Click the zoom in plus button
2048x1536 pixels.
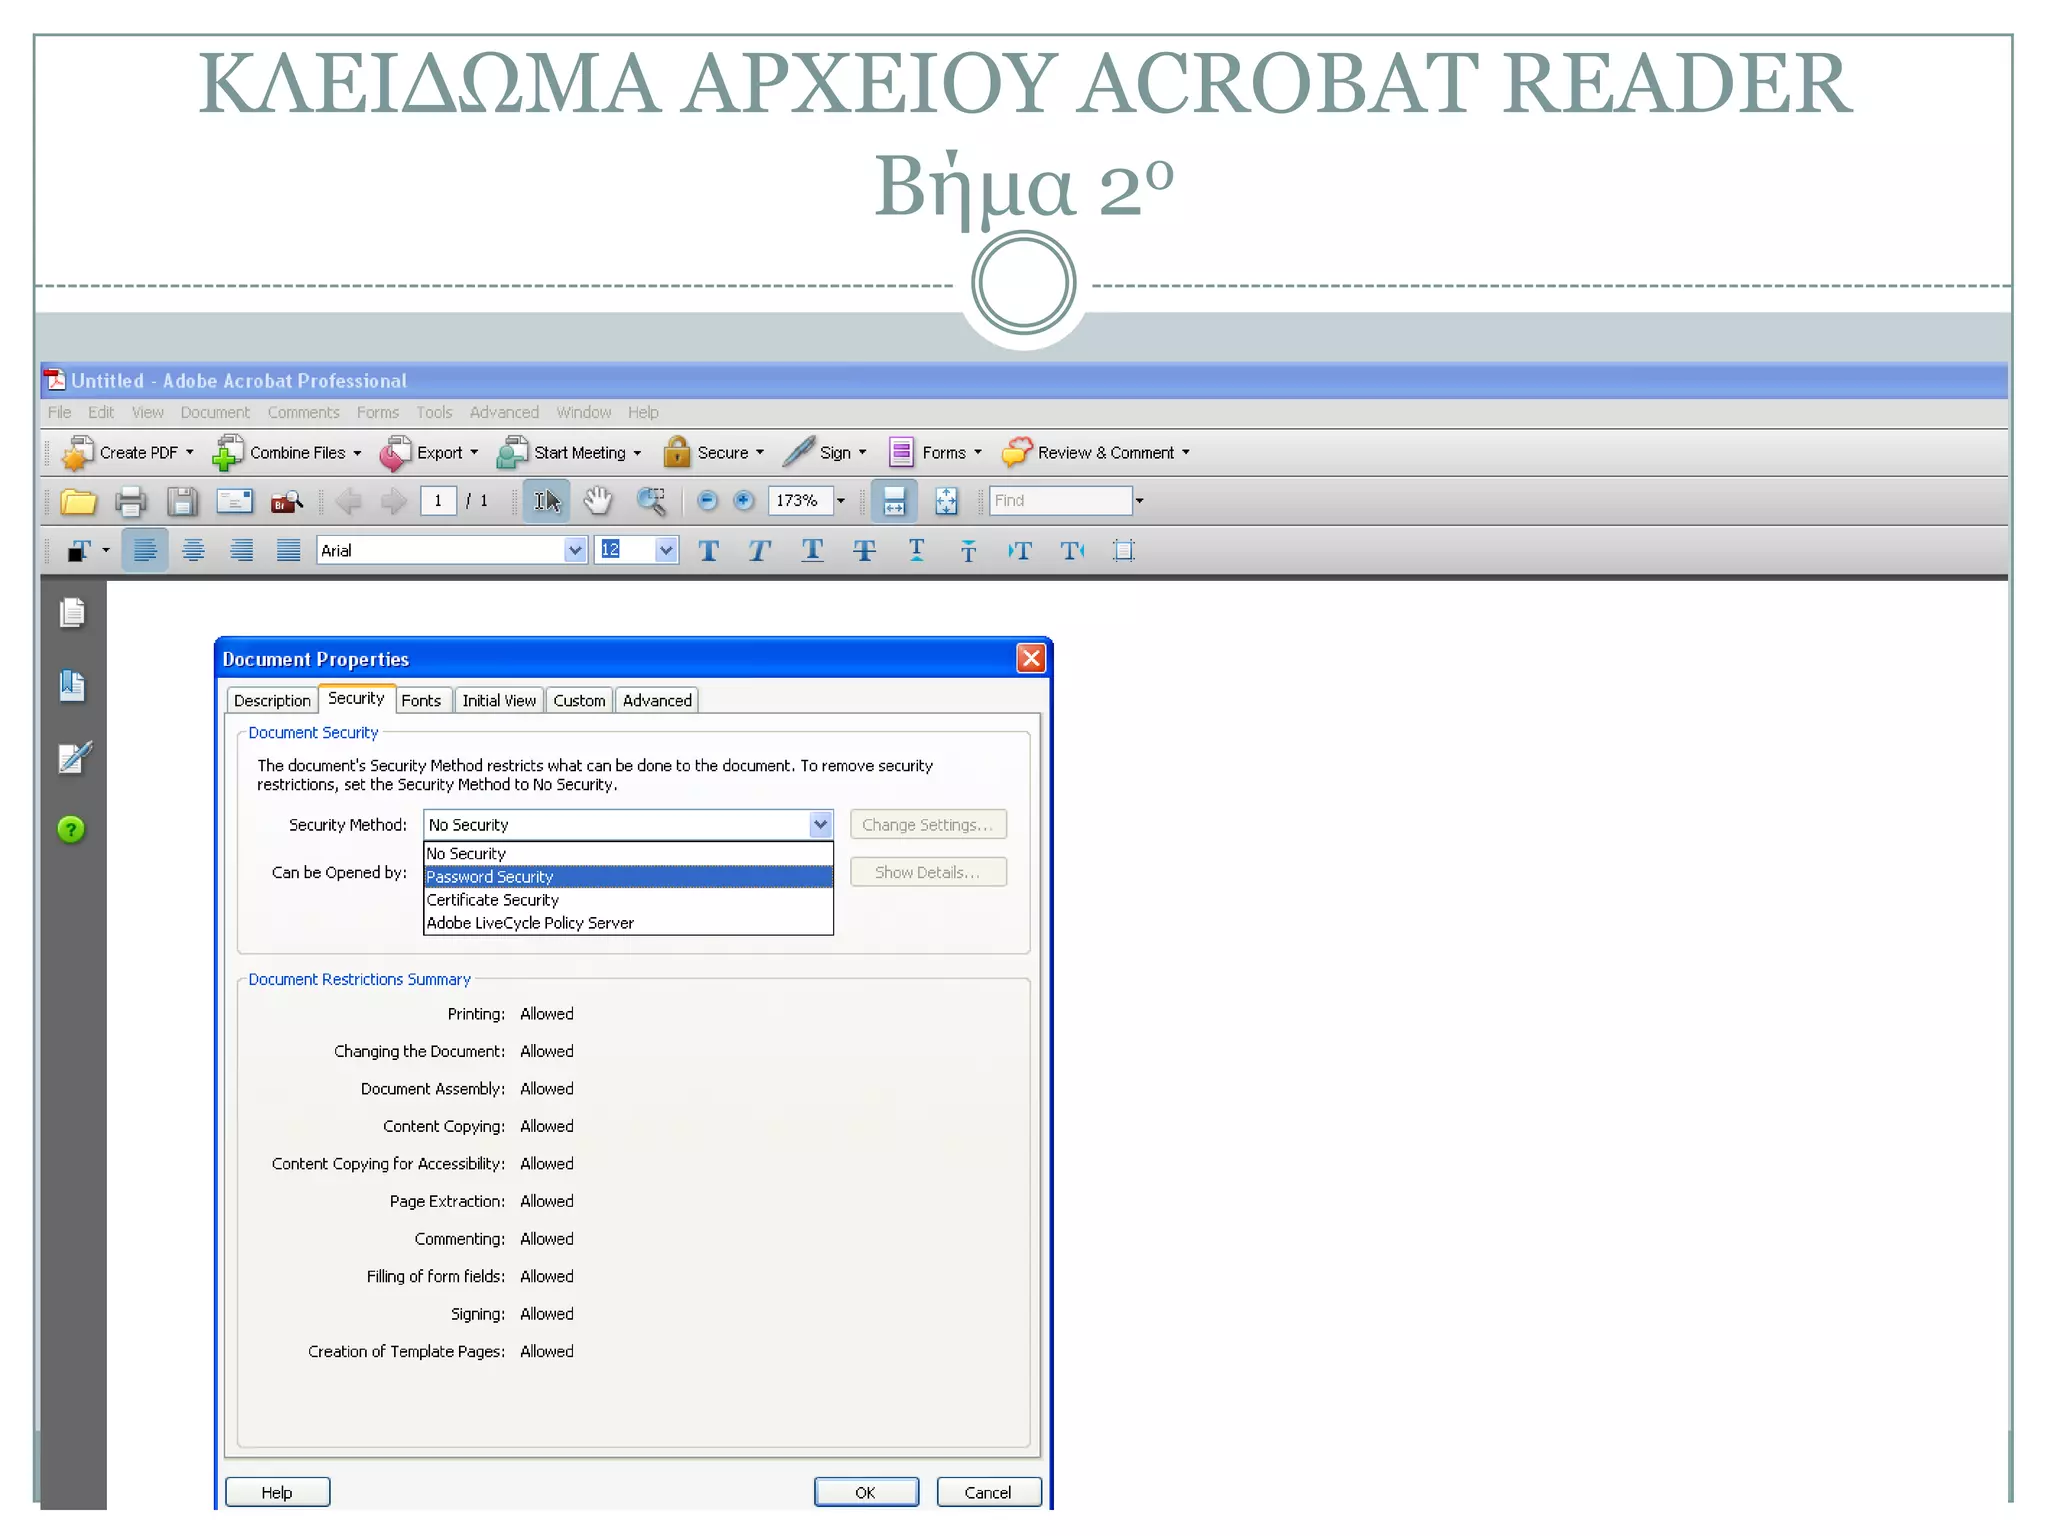(743, 501)
